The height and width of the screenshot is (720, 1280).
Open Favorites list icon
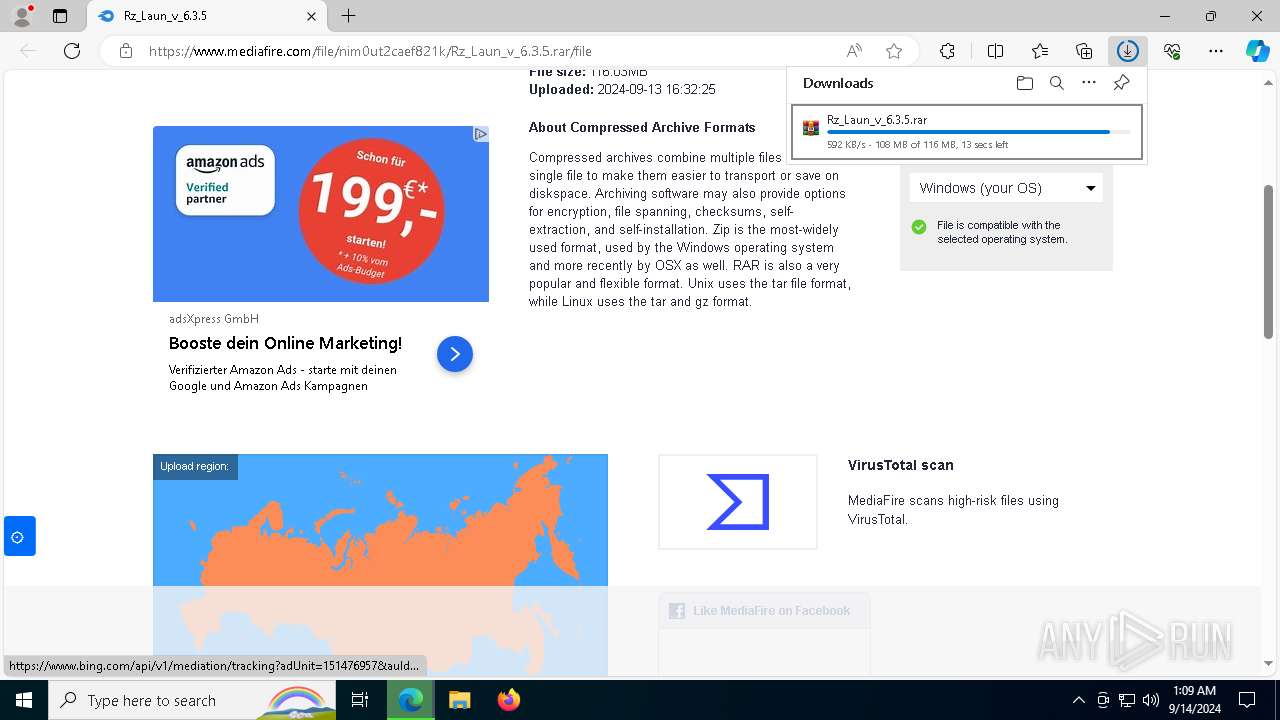[x=1040, y=51]
